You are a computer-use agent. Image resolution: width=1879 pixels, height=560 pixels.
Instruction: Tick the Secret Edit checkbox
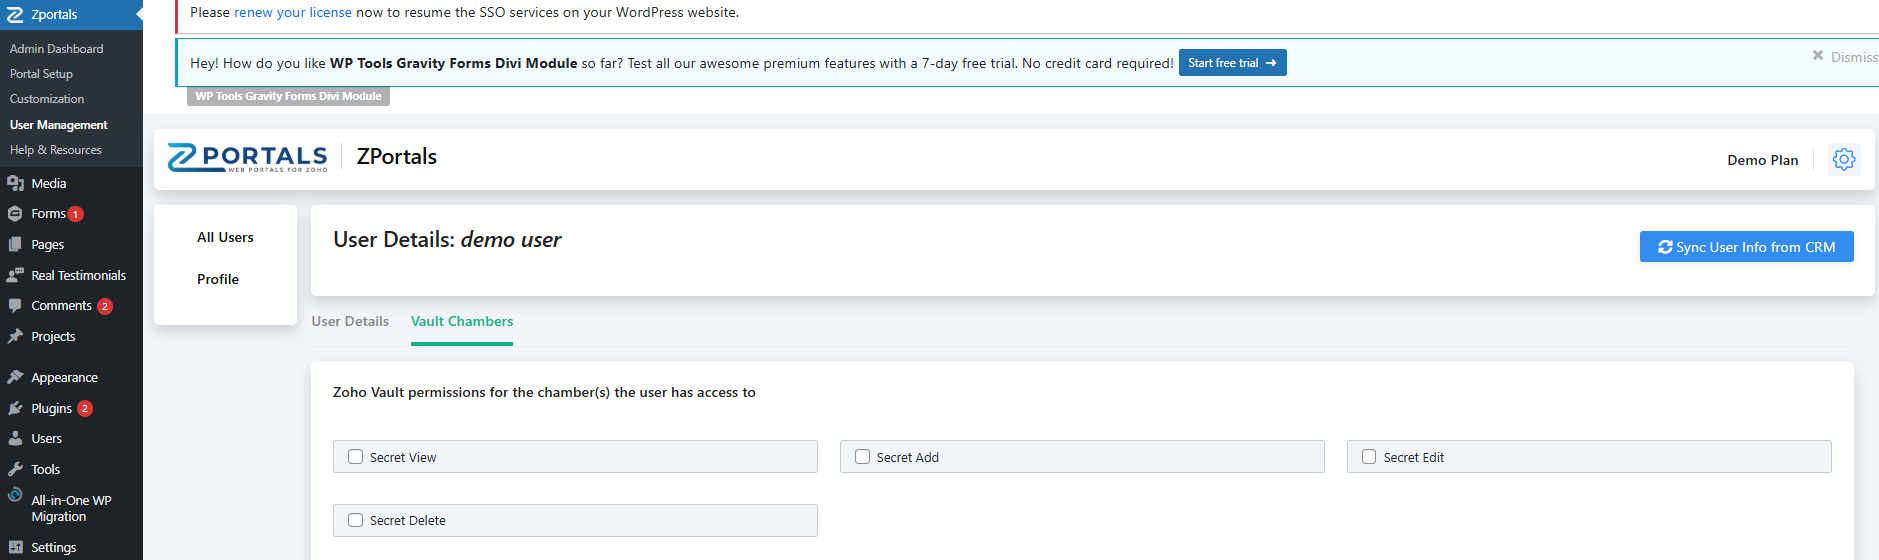pyautogui.click(x=1369, y=457)
